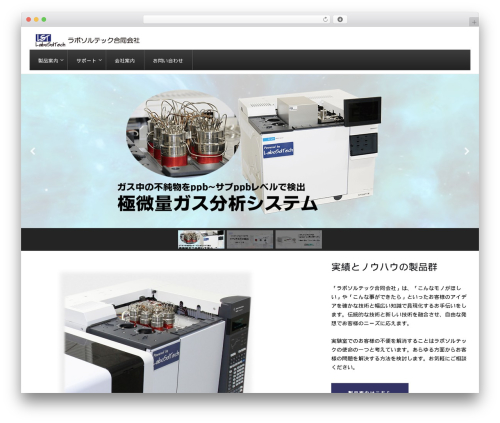Select the third slider thumbnail

tap(299, 239)
